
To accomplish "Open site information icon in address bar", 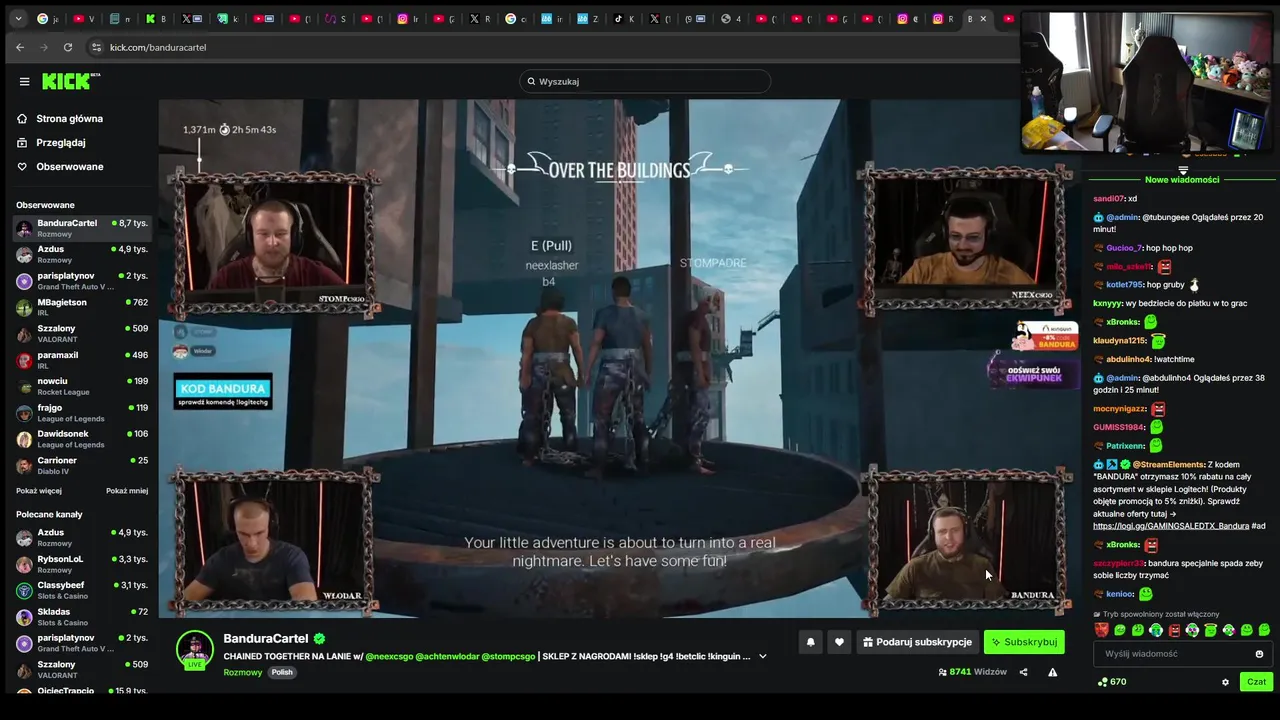I will [x=96, y=47].
